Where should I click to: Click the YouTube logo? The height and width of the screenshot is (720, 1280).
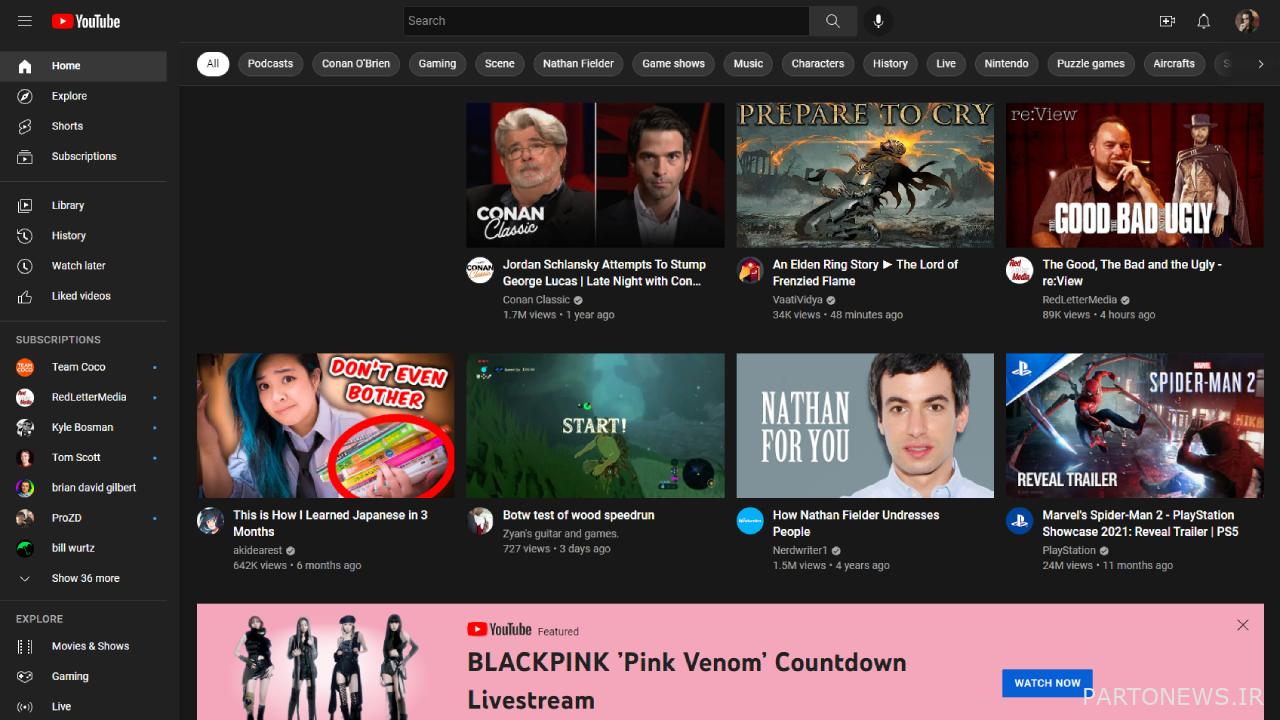pos(86,21)
